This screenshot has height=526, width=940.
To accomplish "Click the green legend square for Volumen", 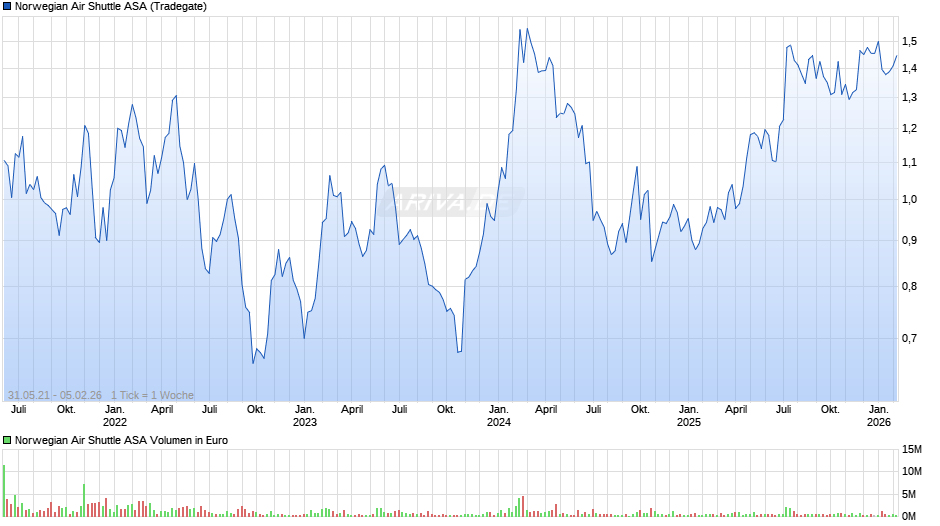I will coord(7,440).
